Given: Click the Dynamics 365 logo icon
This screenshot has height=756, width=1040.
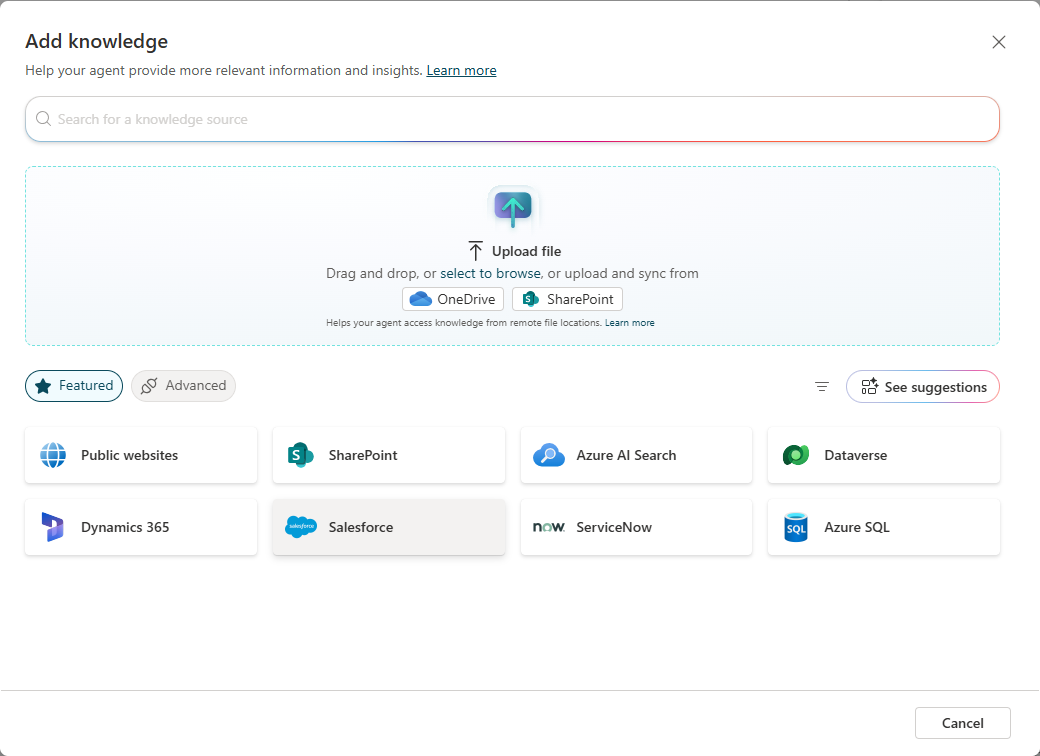Looking at the screenshot, I should 52,527.
